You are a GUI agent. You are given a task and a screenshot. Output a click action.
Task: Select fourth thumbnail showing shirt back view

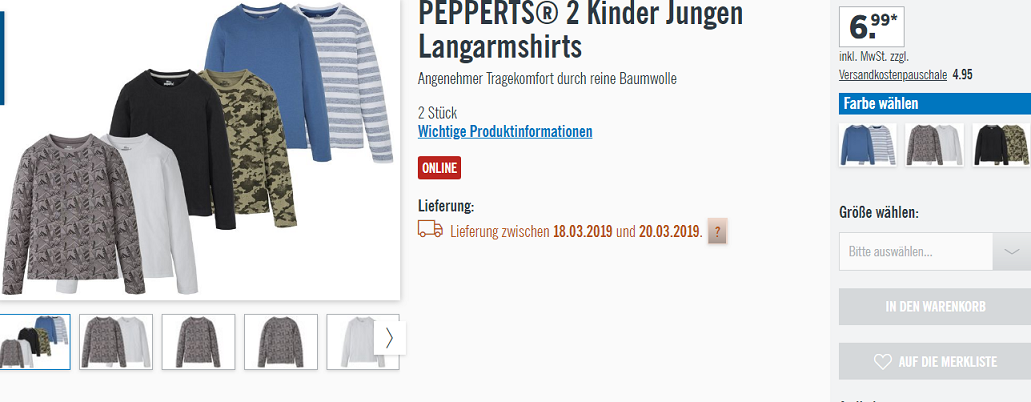pos(281,341)
